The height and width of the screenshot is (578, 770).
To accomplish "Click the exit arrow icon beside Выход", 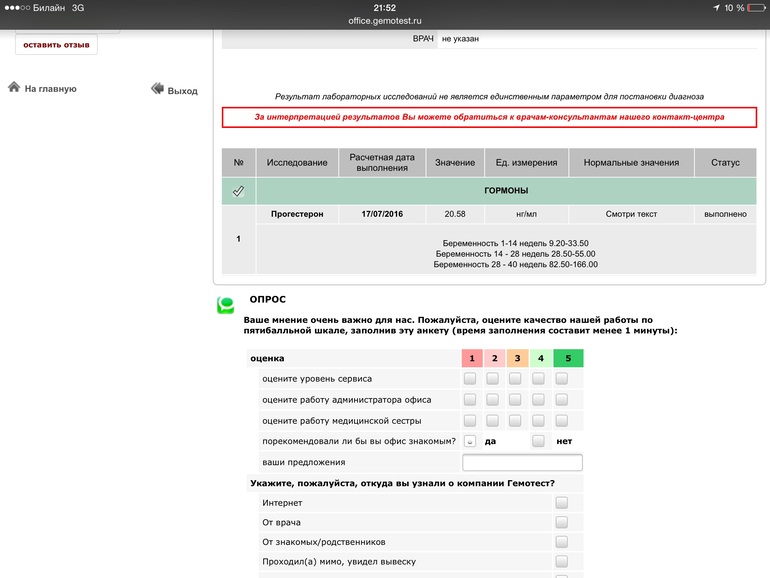I will pos(157,89).
